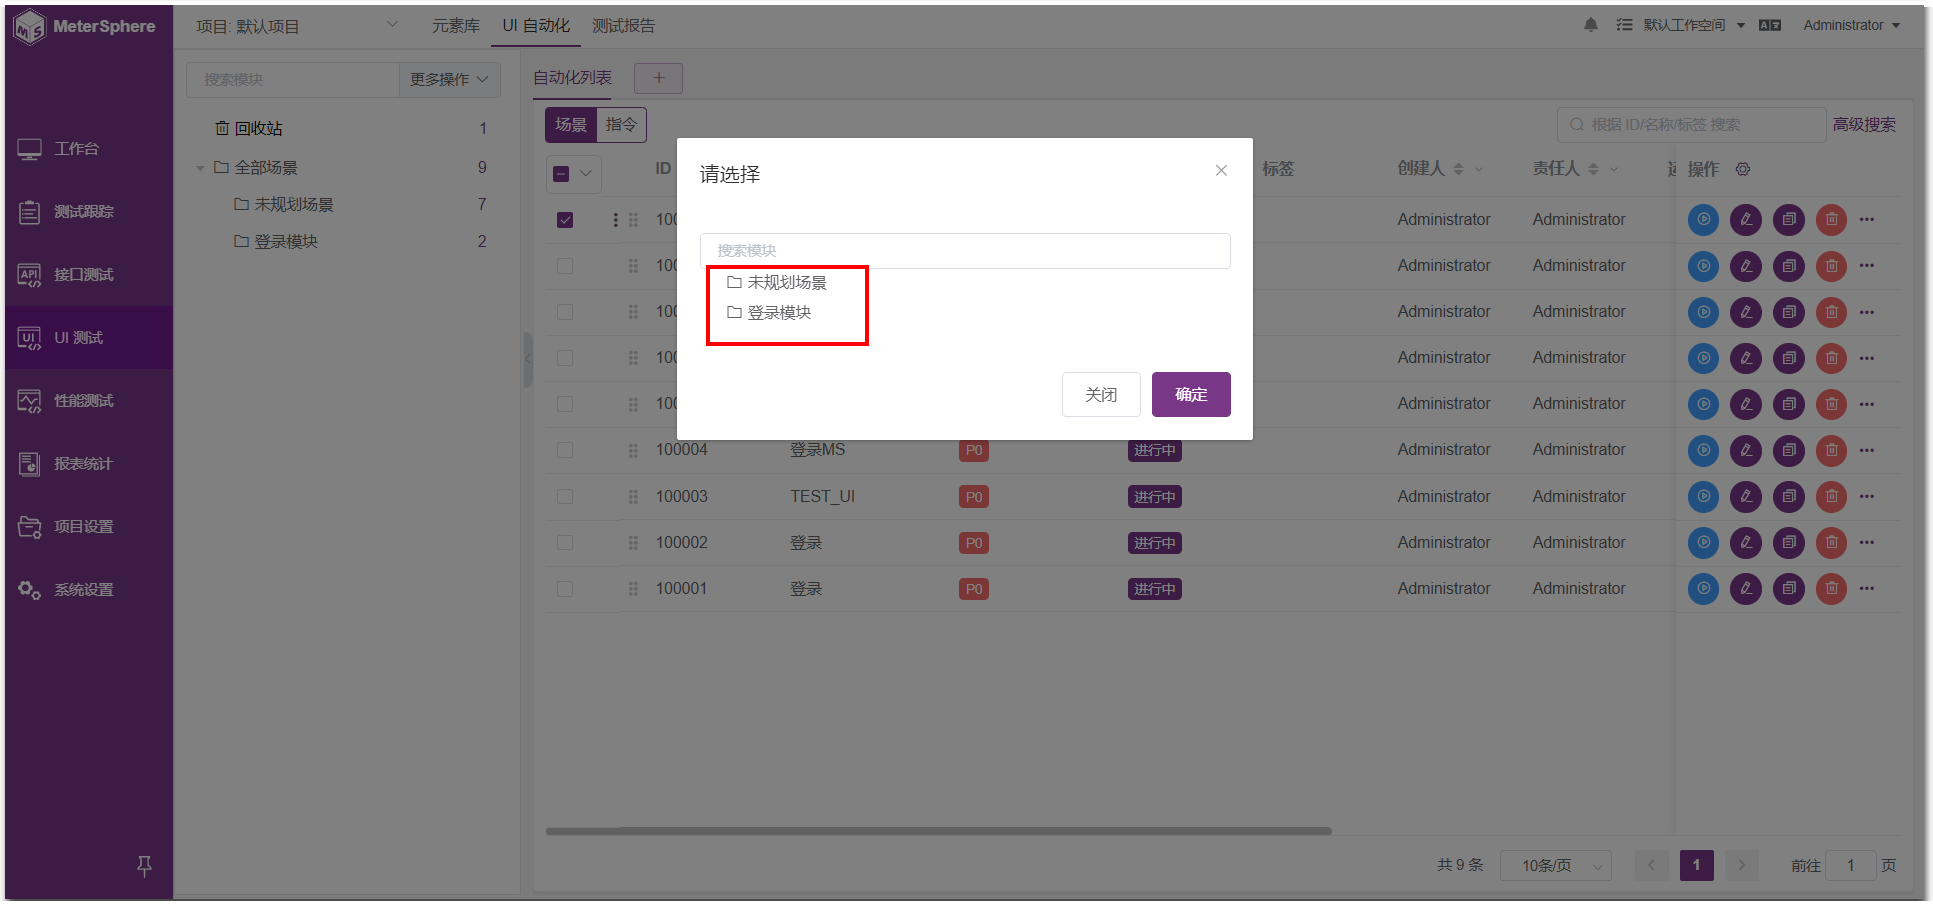Open the 更多操作 dropdown
1933x908 pixels.
(449, 79)
